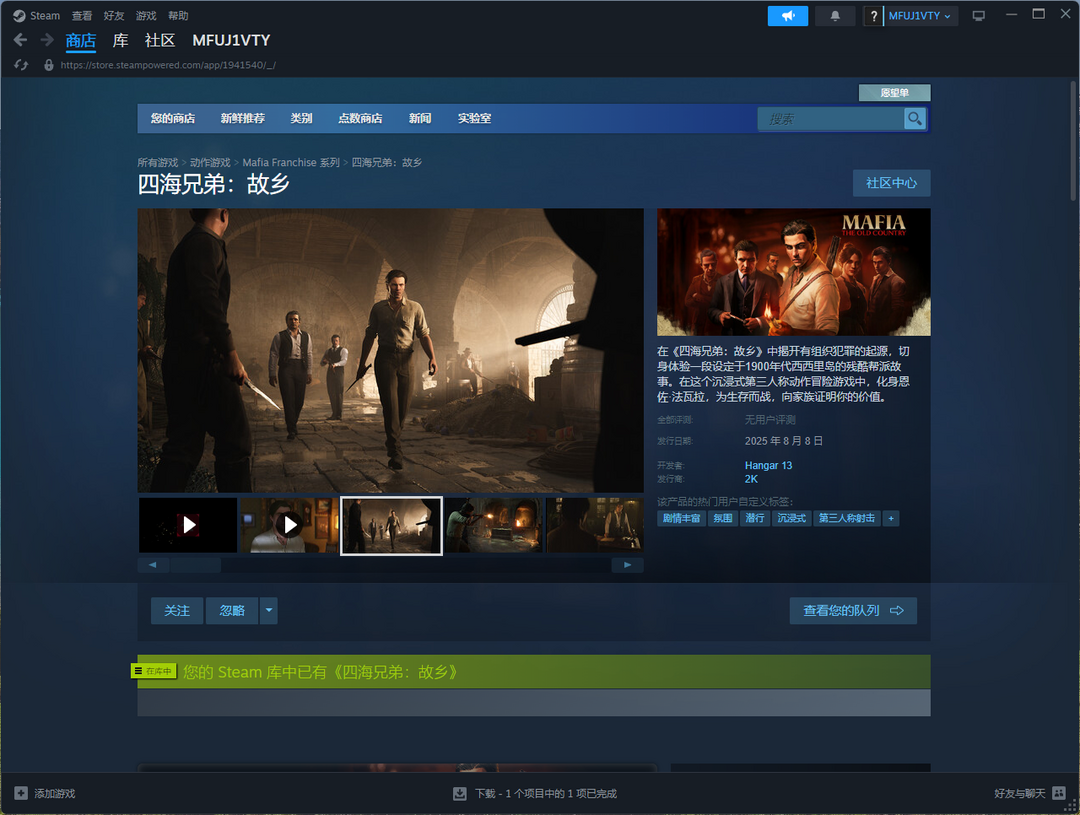This screenshot has width=1080, height=815.
Task: Click the 所有游戏 breadcrumb link
Action: (x=158, y=163)
